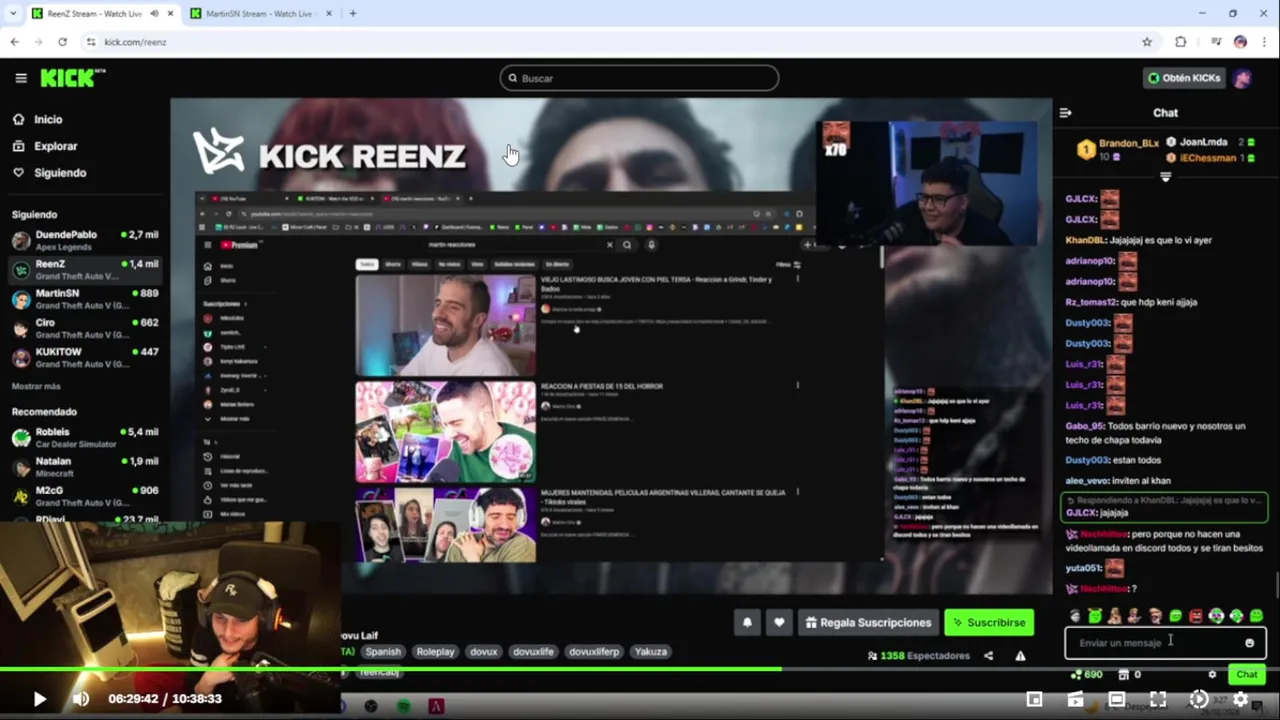Click the Yakuza tag
The width and height of the screenshot is (1280, 720).
pos(650,651)
